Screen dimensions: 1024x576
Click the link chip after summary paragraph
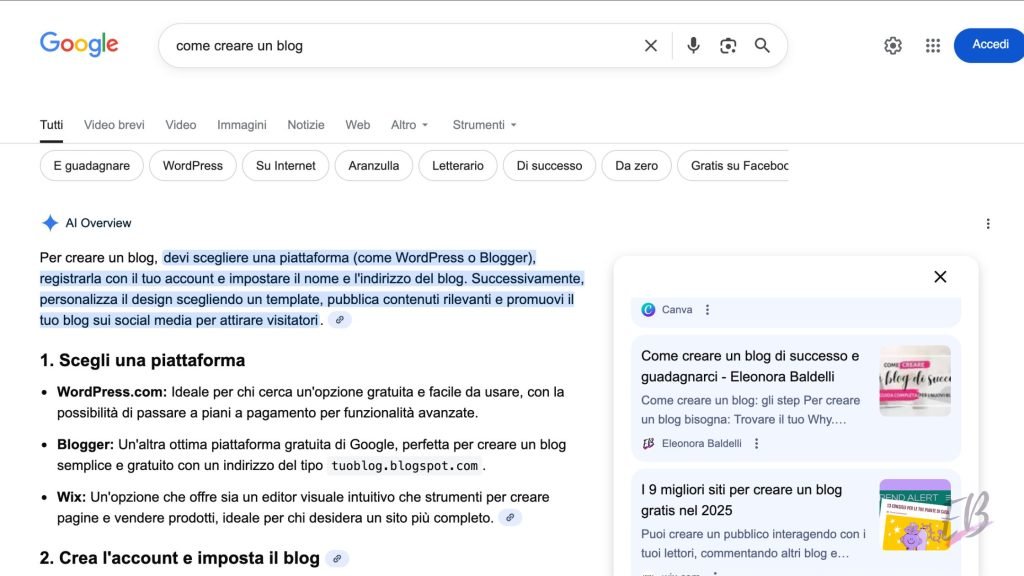[340, 320]
